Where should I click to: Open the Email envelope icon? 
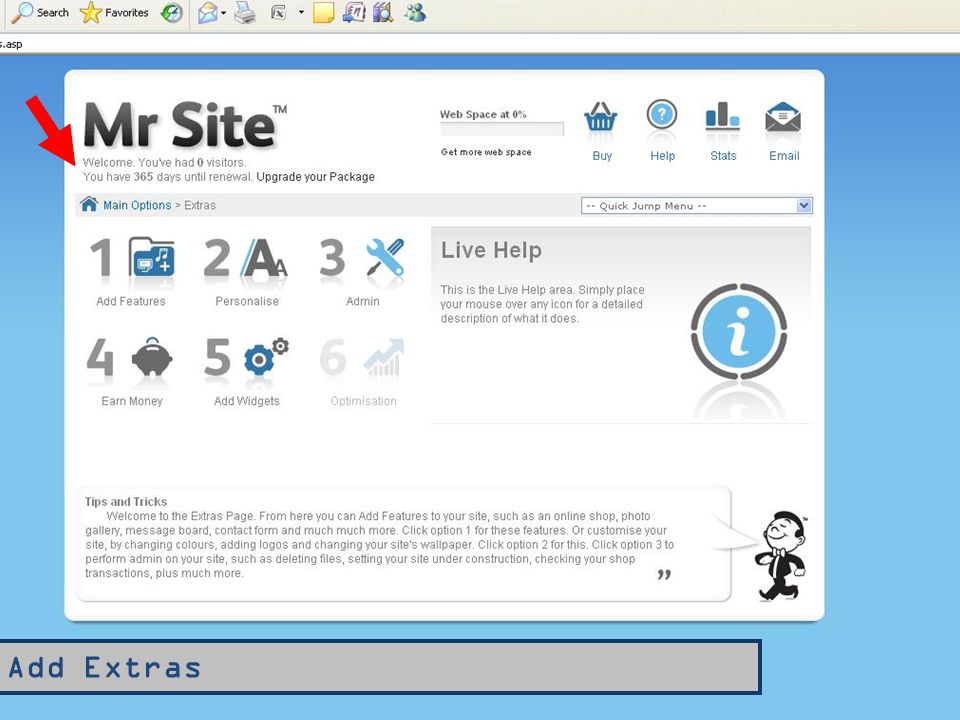783,118
